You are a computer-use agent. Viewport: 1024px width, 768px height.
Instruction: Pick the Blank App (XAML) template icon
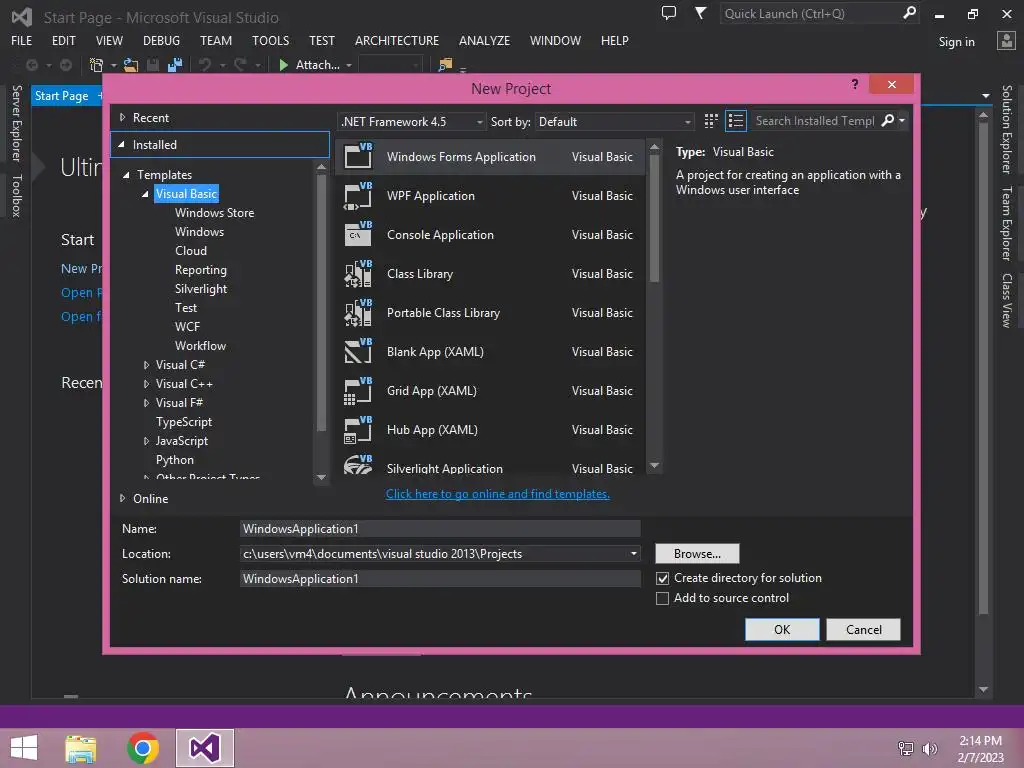click(358, 351)
